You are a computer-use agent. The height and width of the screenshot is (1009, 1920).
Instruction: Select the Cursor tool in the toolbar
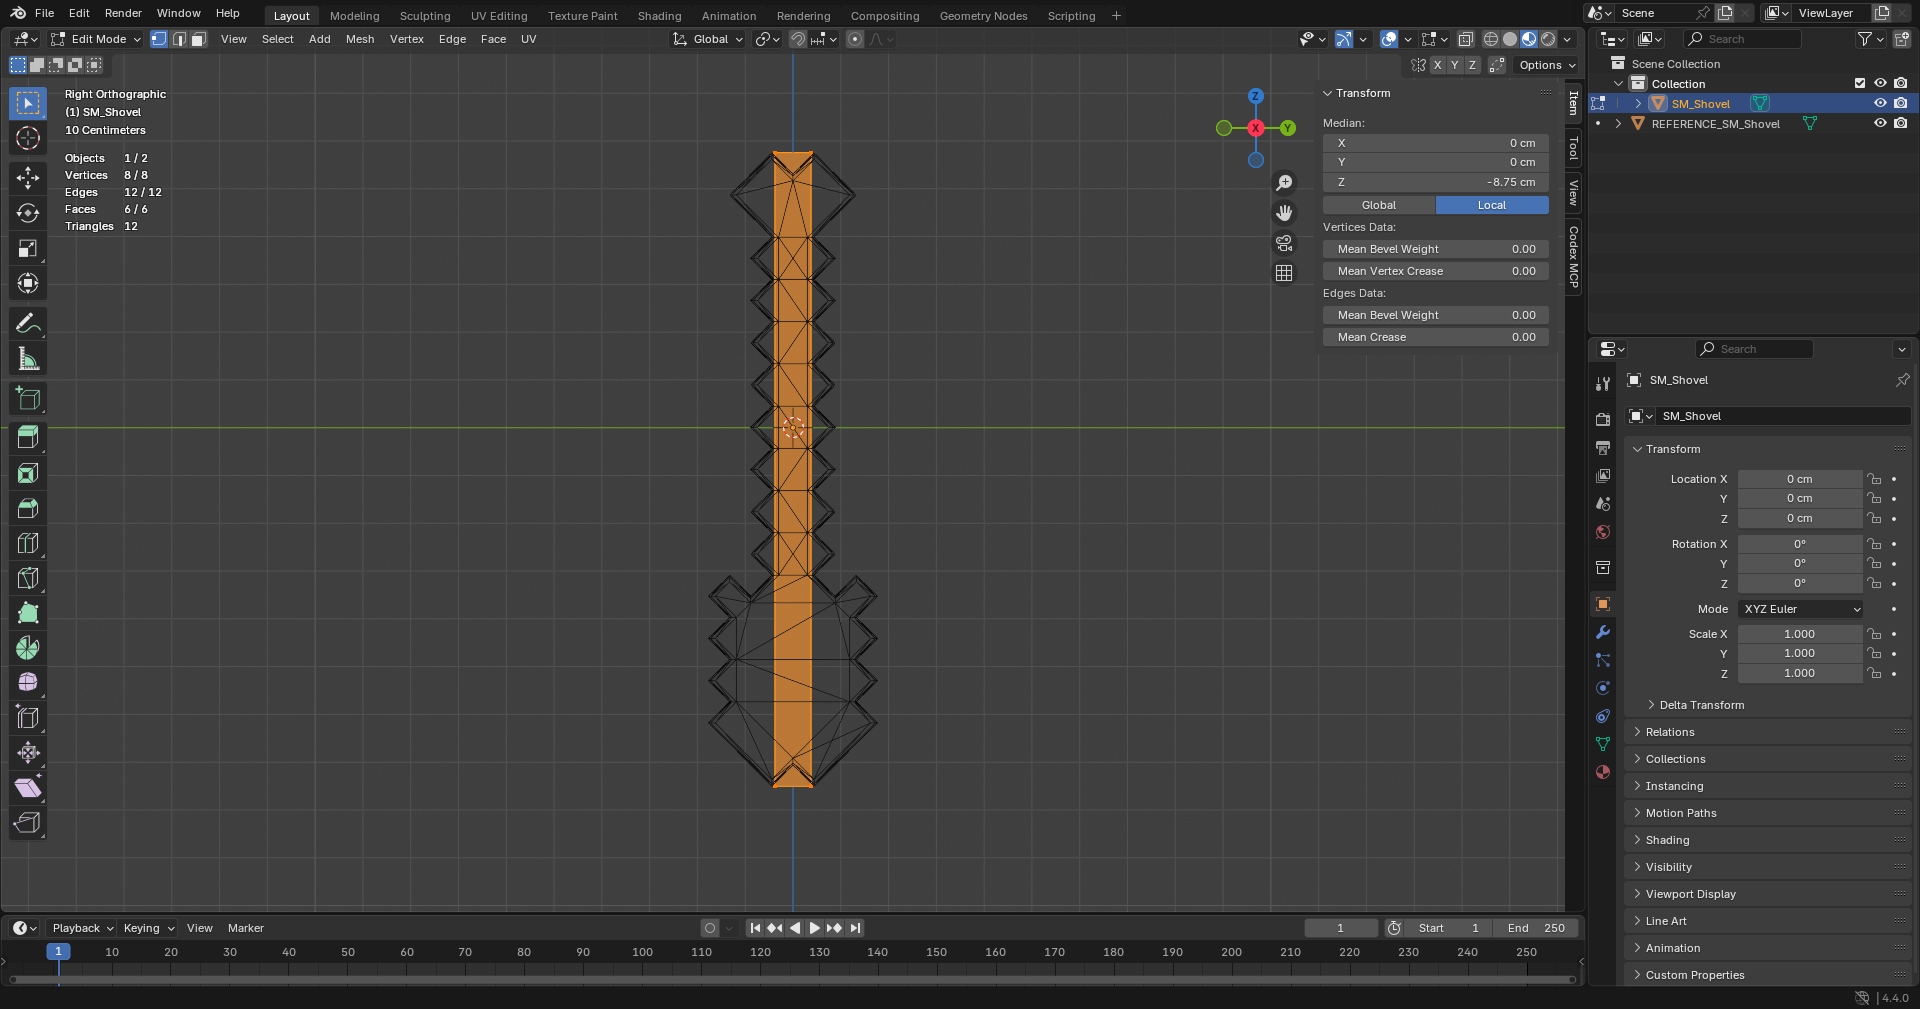tap(28, 138)
